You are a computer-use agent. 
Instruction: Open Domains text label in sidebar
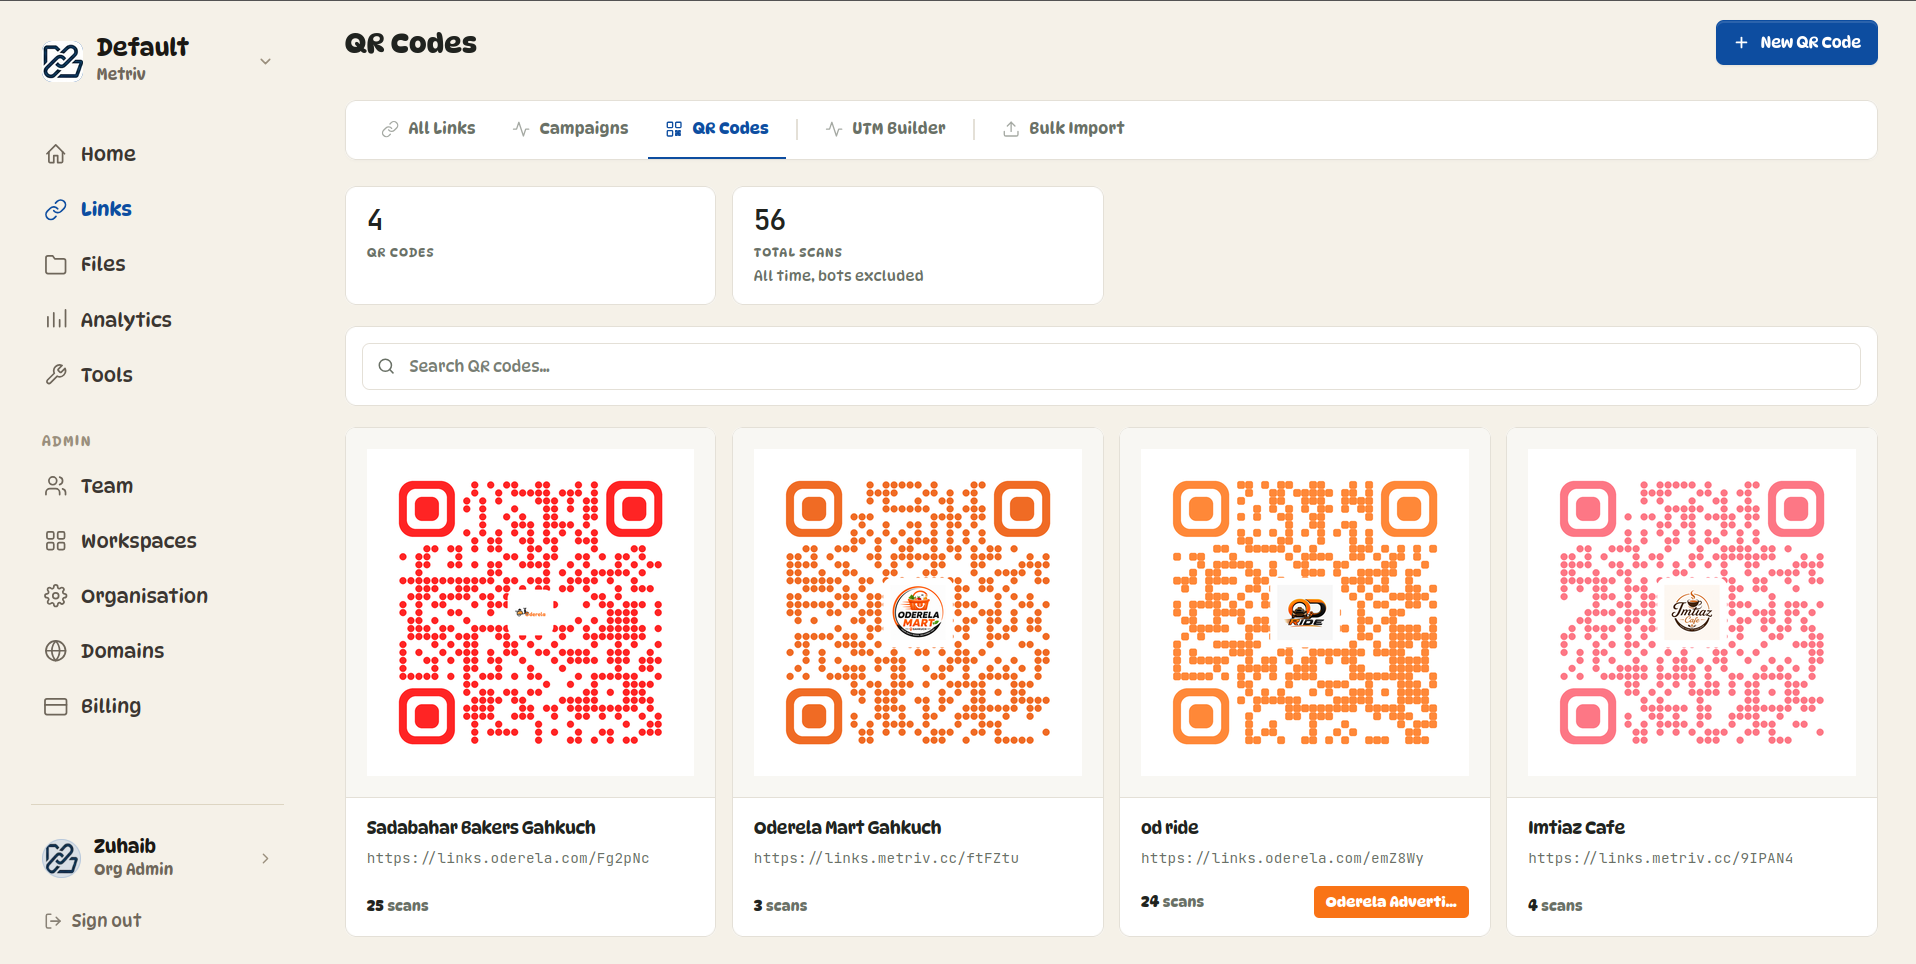click(x=122, y=651)
